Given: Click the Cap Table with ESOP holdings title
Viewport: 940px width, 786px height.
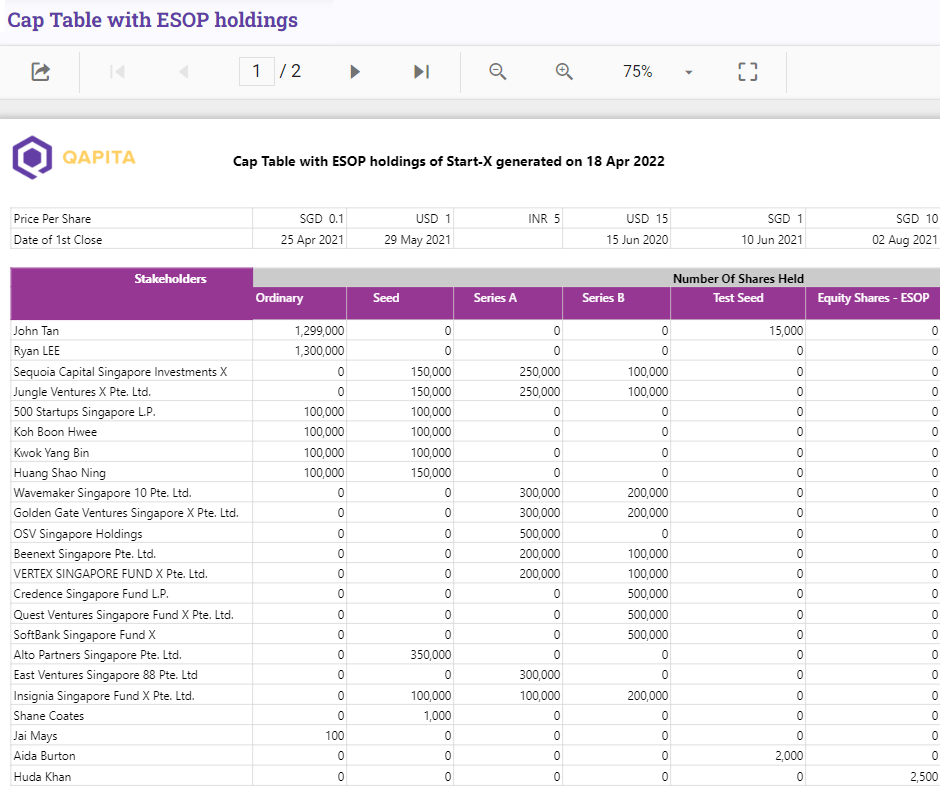Looking at the screenshot, I should (x=153, y=20).
